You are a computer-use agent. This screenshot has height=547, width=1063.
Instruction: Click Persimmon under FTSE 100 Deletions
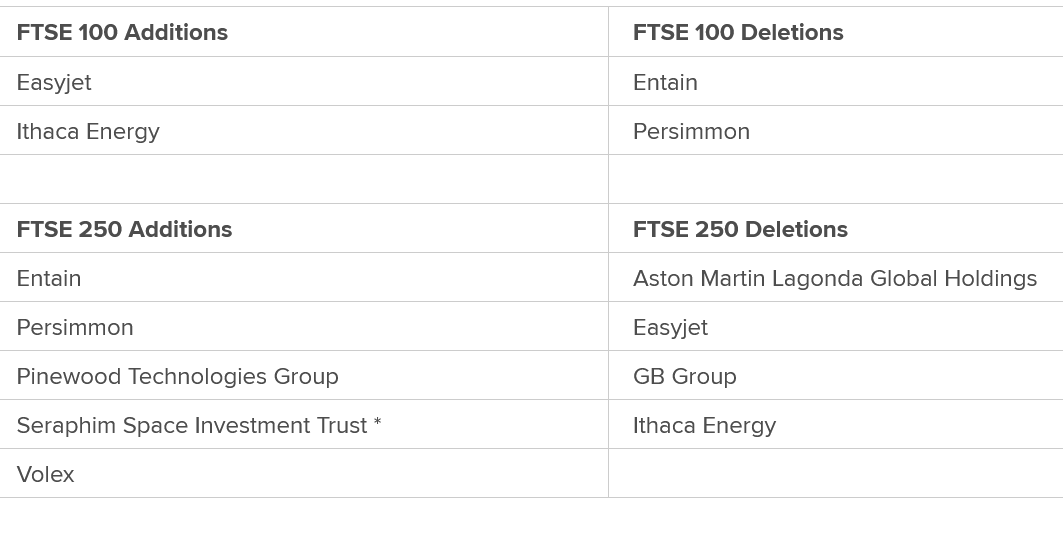[836, 130]
